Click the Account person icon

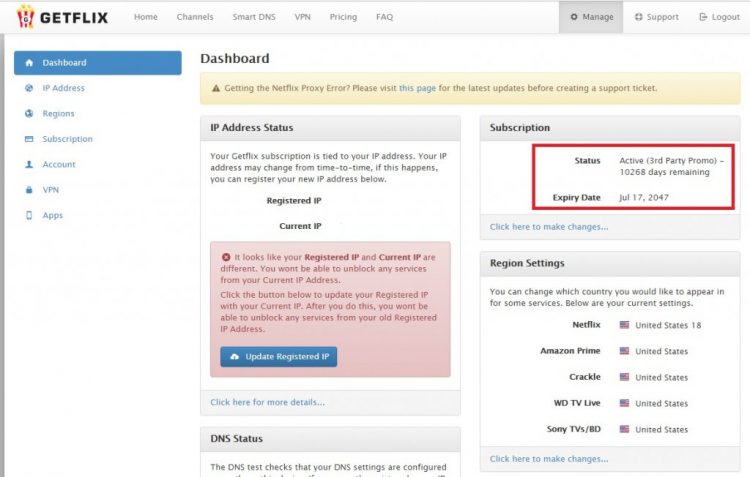click(x=29, y=164)
